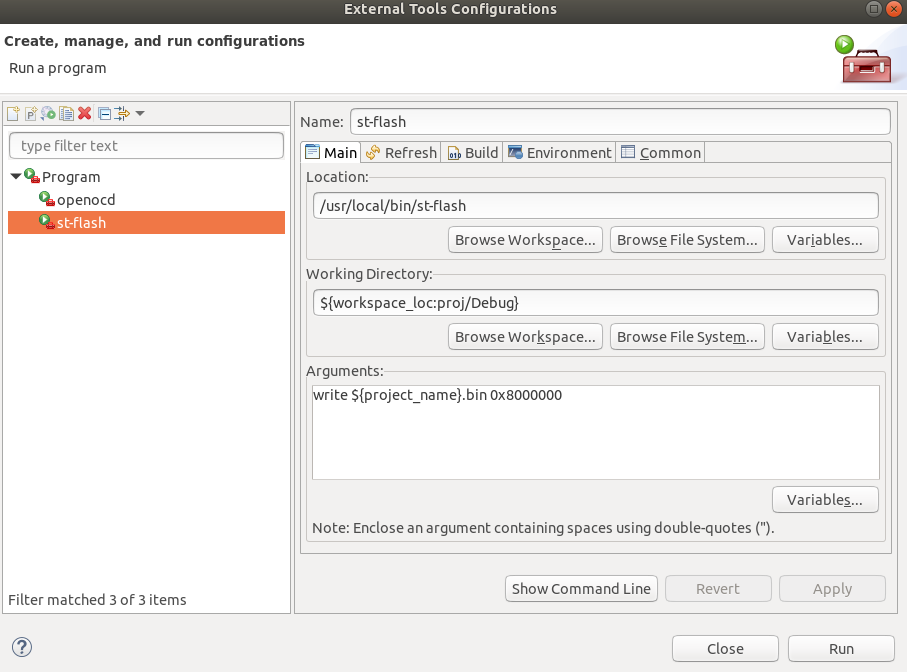This screenshot has height=672, width=907.
Task: Filter launch configurations with the filter icon
Action: (120, 113)
